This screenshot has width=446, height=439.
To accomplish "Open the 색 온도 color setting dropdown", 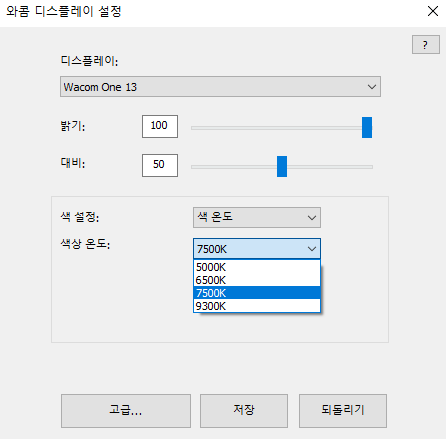I will pyautogui.click(x=257, y=218).
